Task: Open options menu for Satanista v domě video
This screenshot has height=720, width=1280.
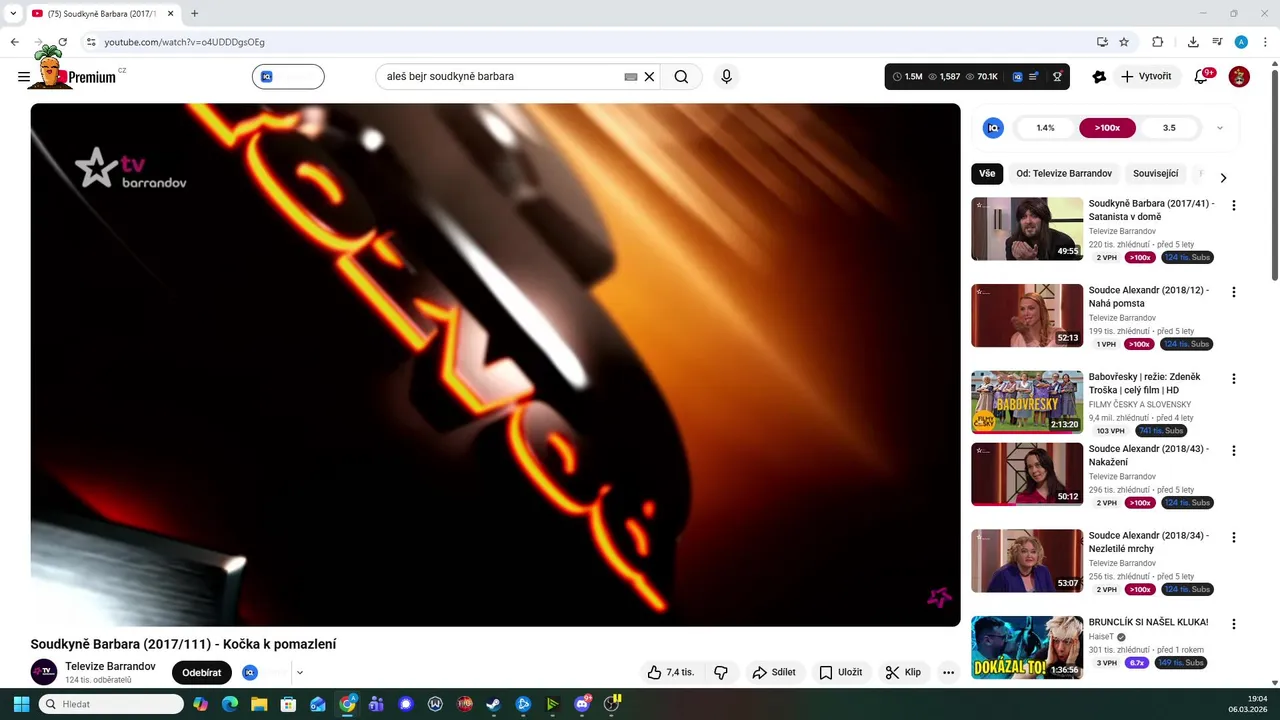Action: (1234, 205)
